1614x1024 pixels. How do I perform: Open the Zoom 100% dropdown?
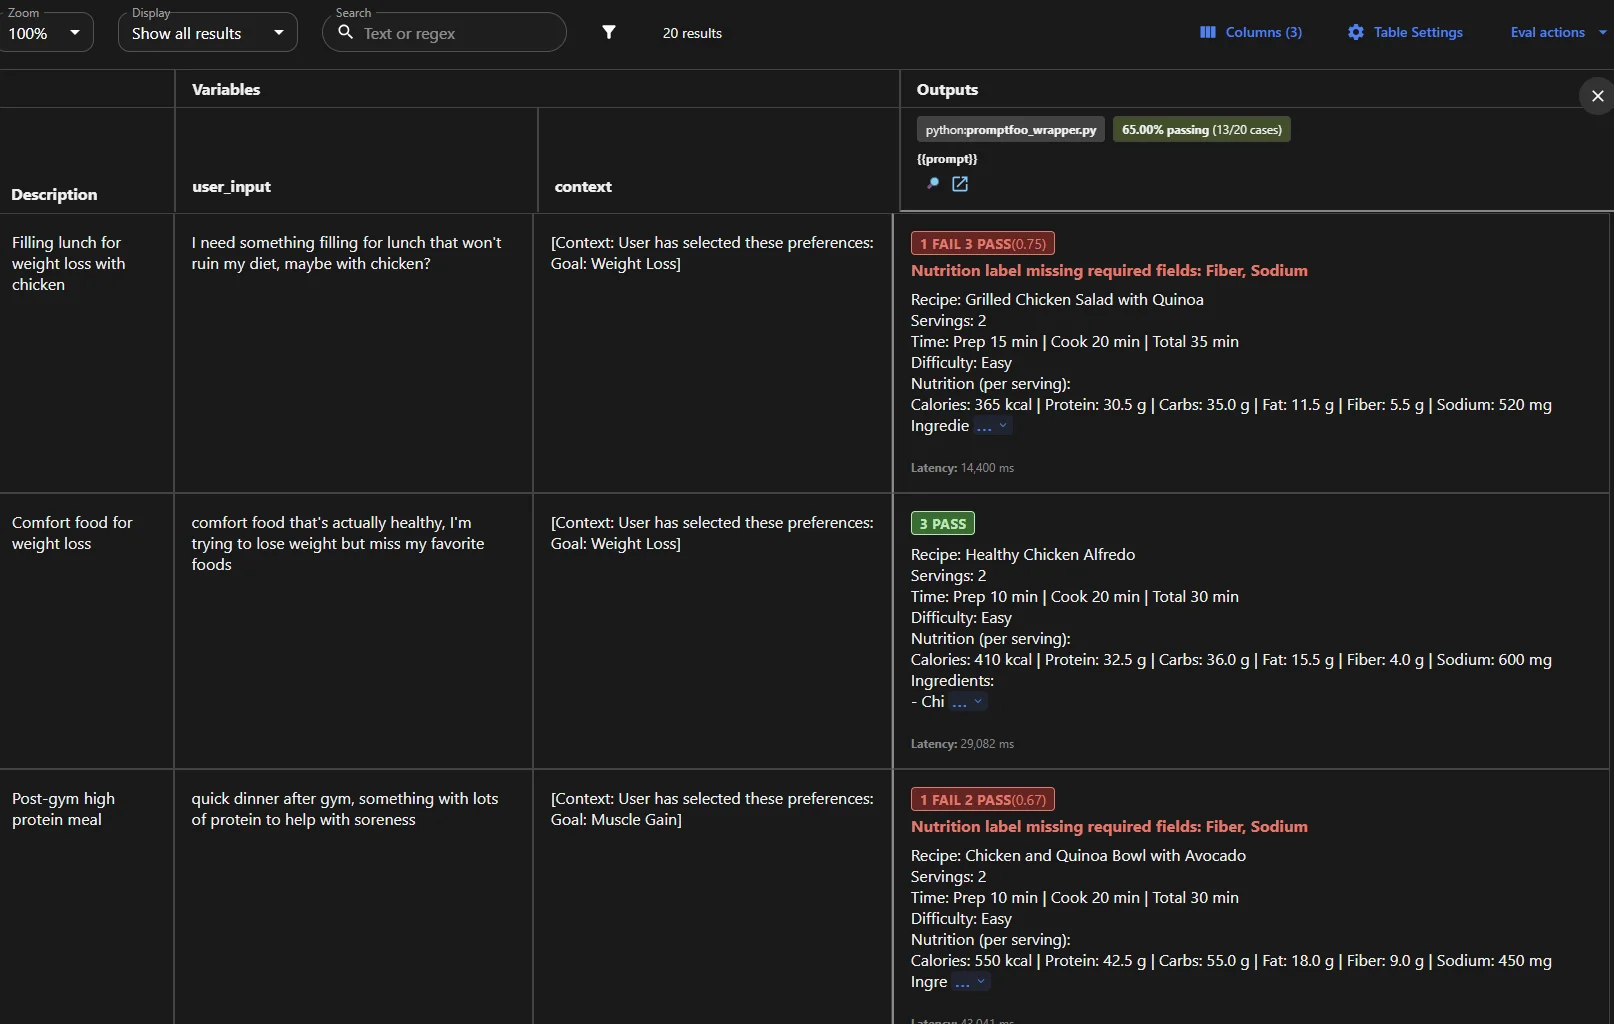(47, 32)
